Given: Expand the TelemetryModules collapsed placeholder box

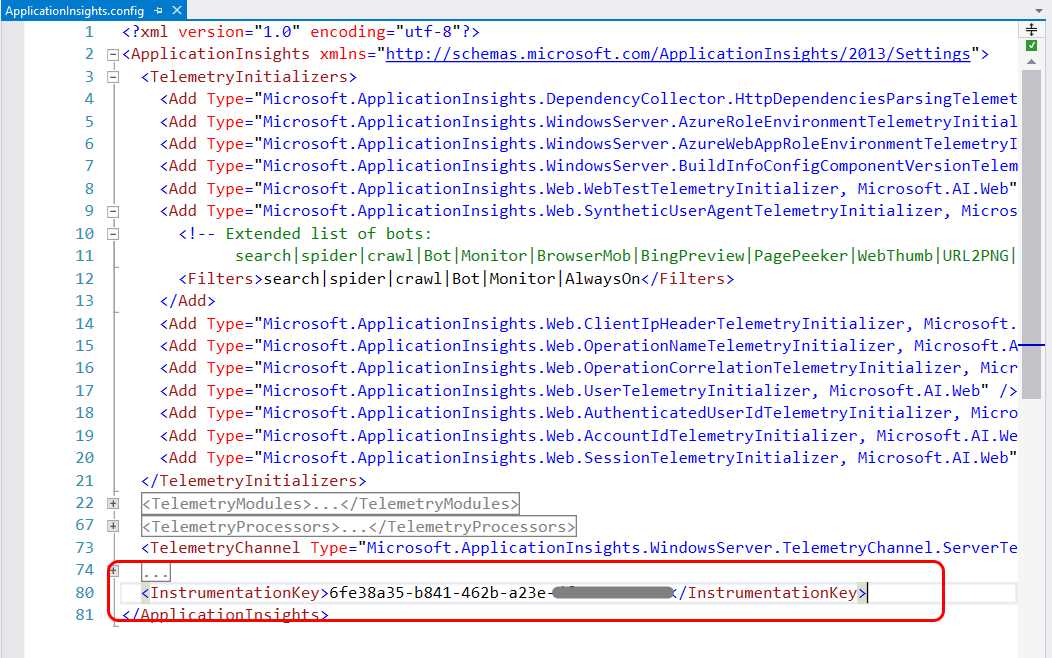Looking at the screenshot, I should [330, 503].
